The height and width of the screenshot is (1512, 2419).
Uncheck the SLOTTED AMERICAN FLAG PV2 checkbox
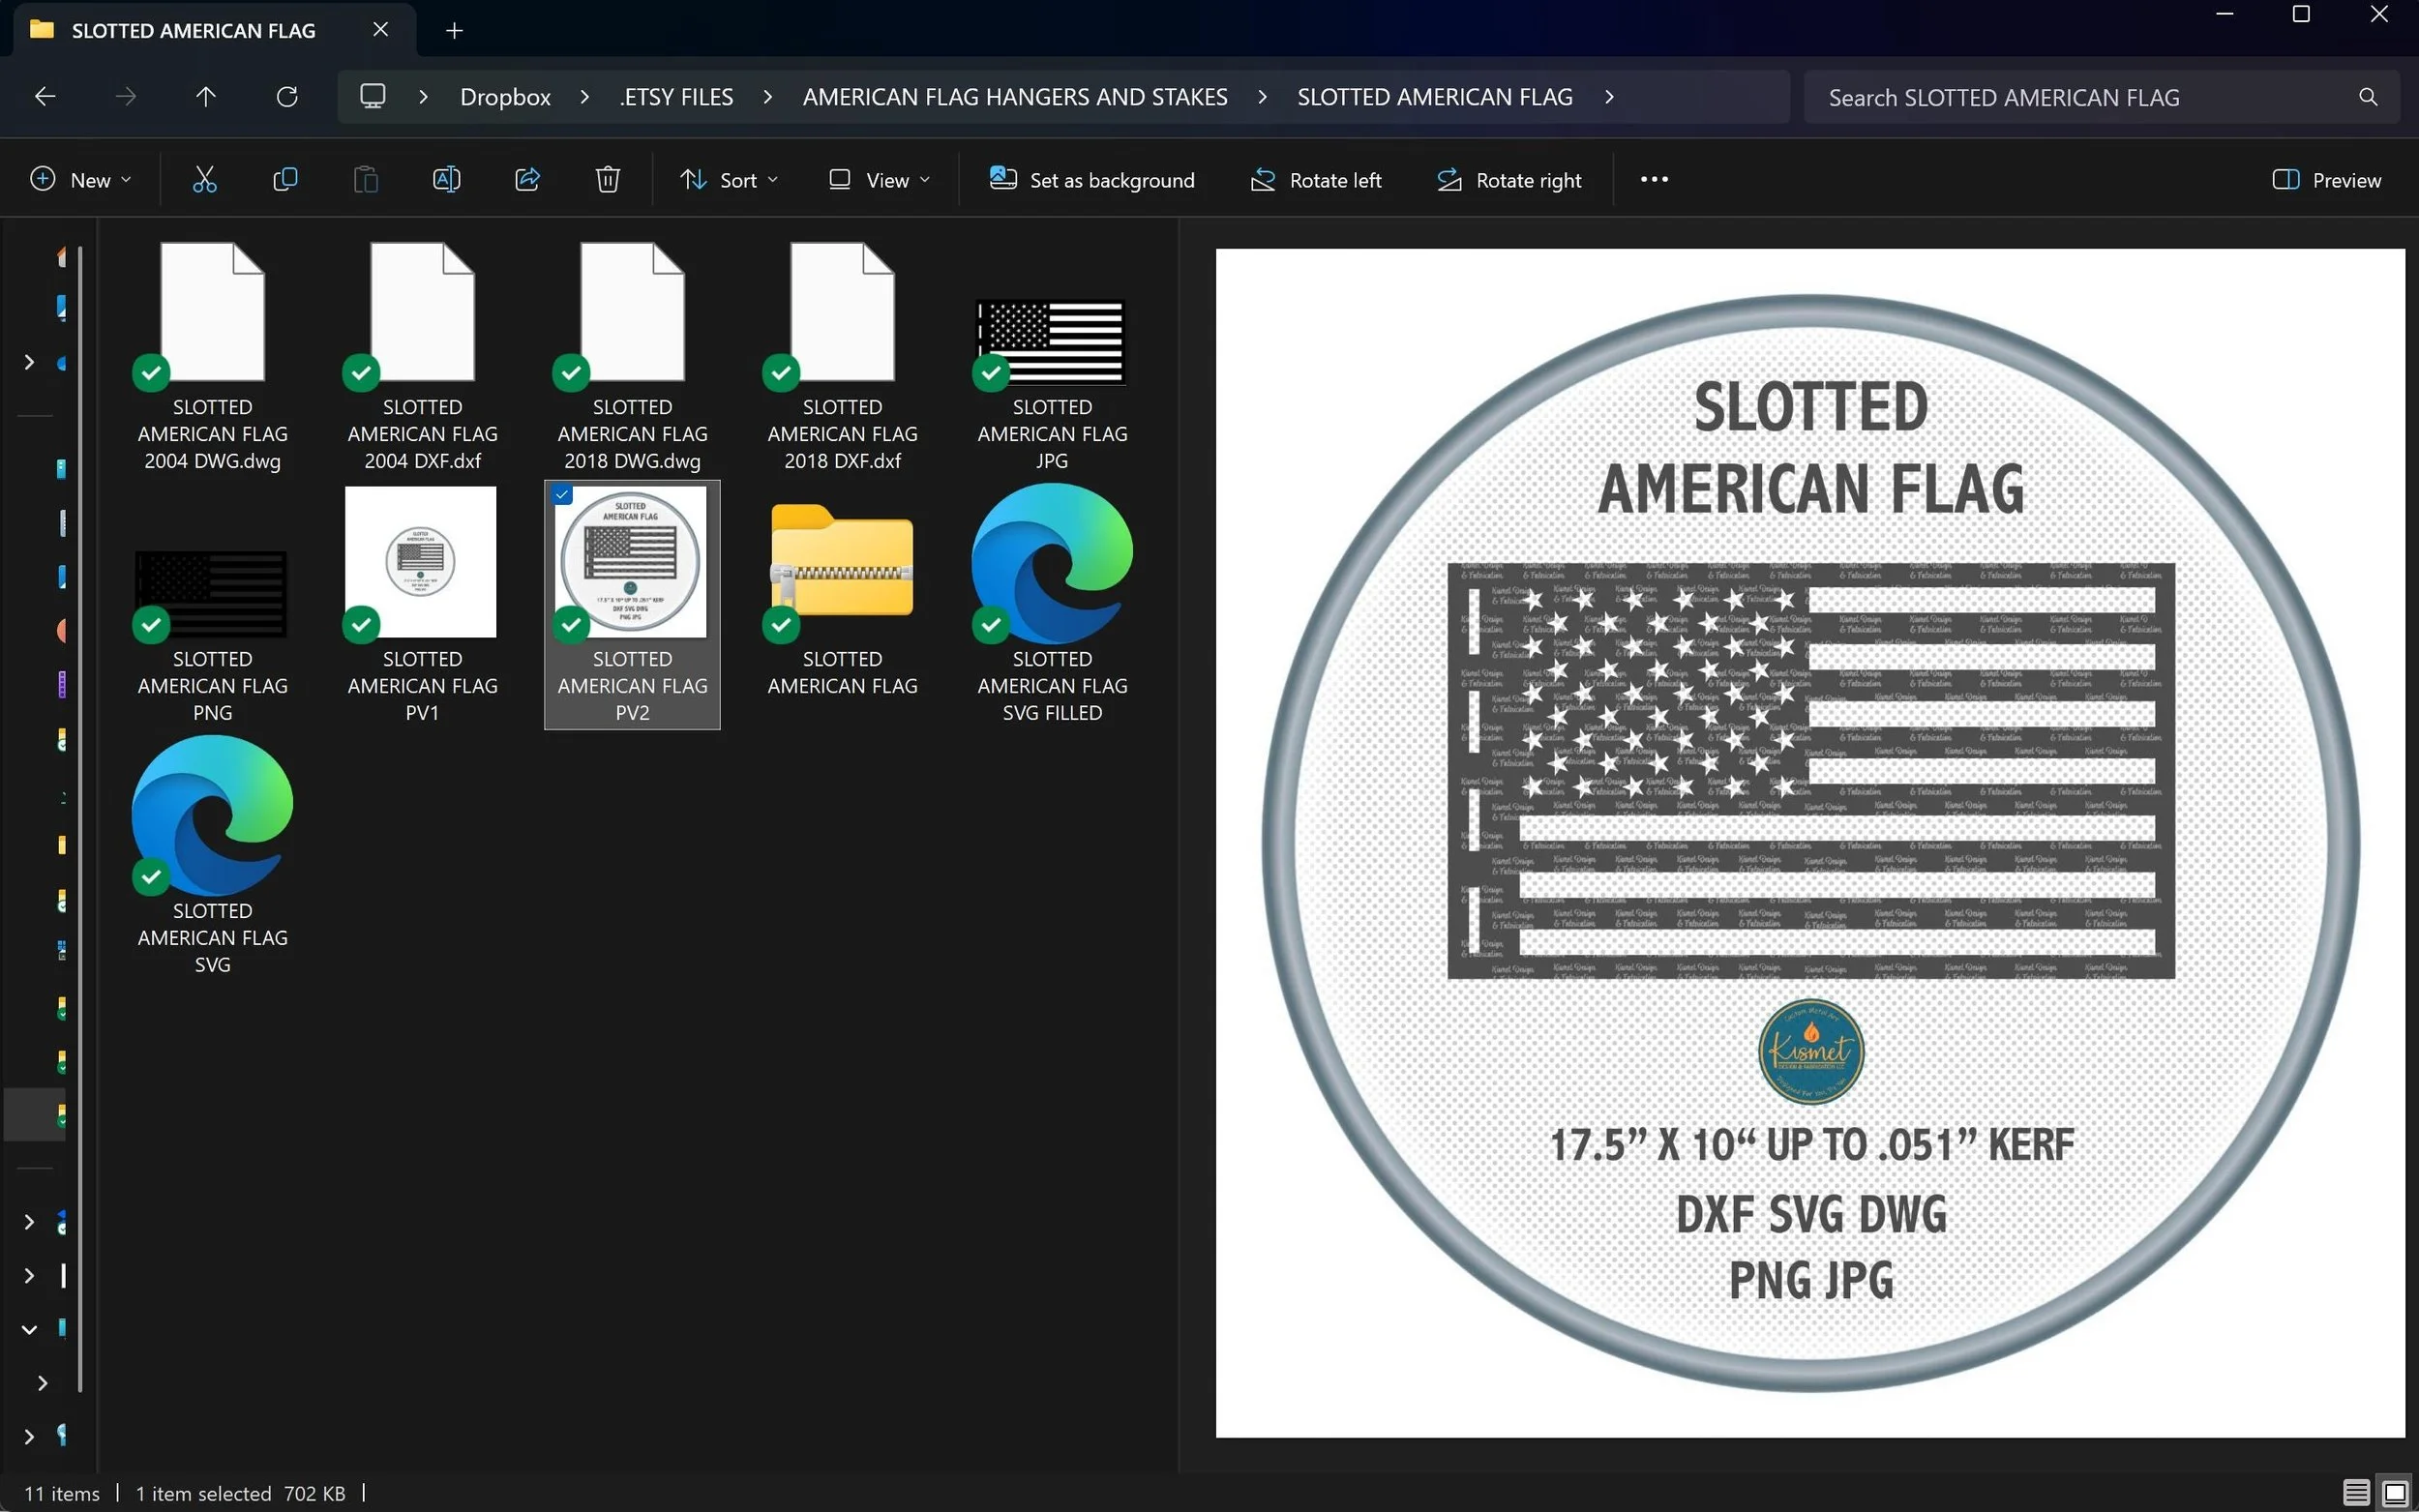click(x=563, y=495)
